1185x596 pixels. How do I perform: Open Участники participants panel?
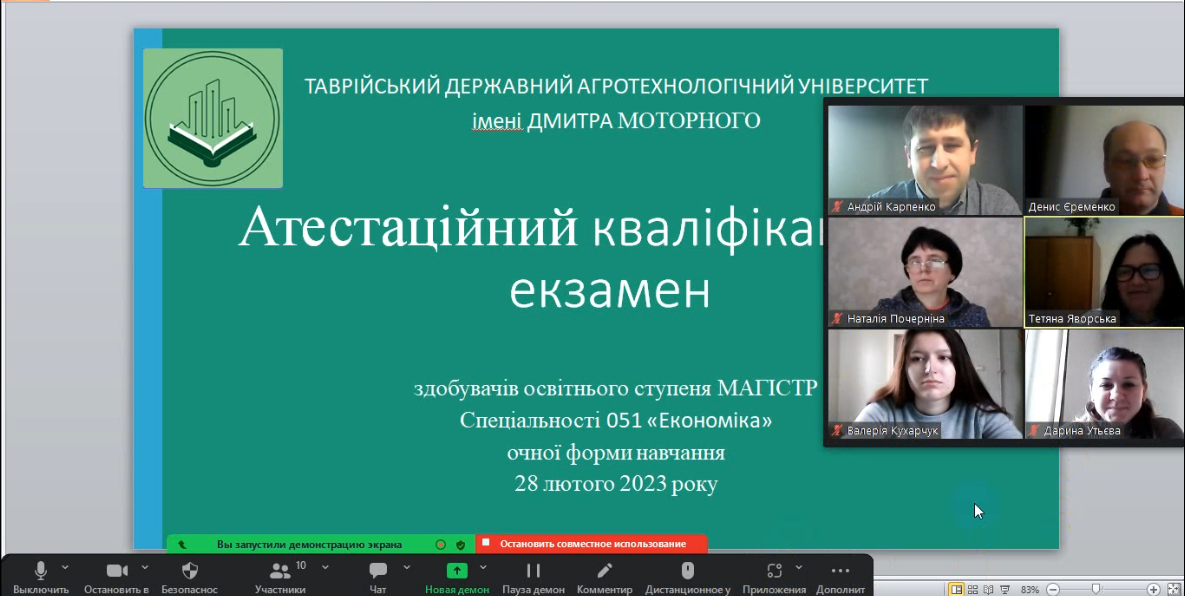(280, 577)
